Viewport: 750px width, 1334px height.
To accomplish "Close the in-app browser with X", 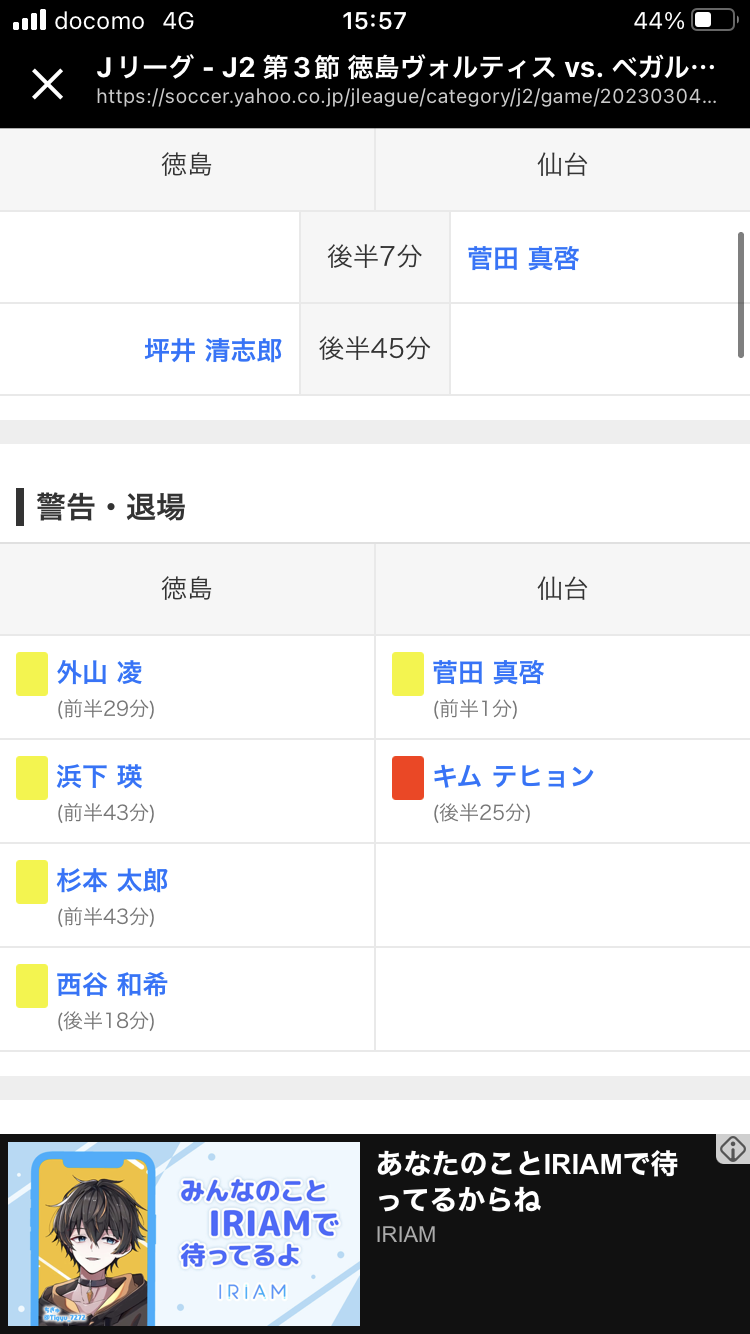I will pos(47,84).
